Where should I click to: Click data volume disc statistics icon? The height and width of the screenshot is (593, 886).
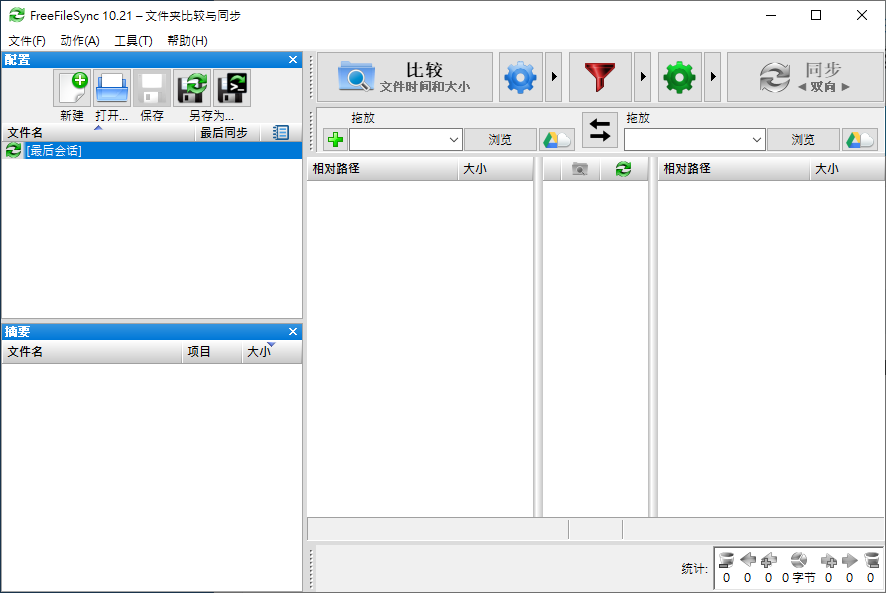point(799,560)
